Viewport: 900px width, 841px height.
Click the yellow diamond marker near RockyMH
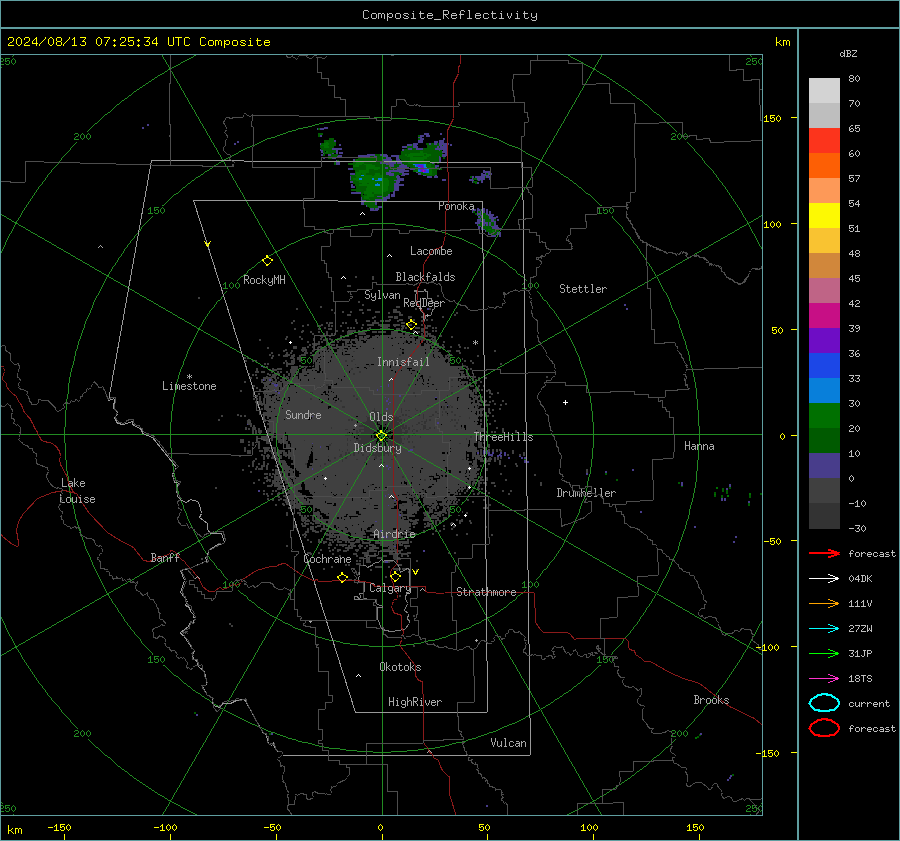(x=267, y=261)
